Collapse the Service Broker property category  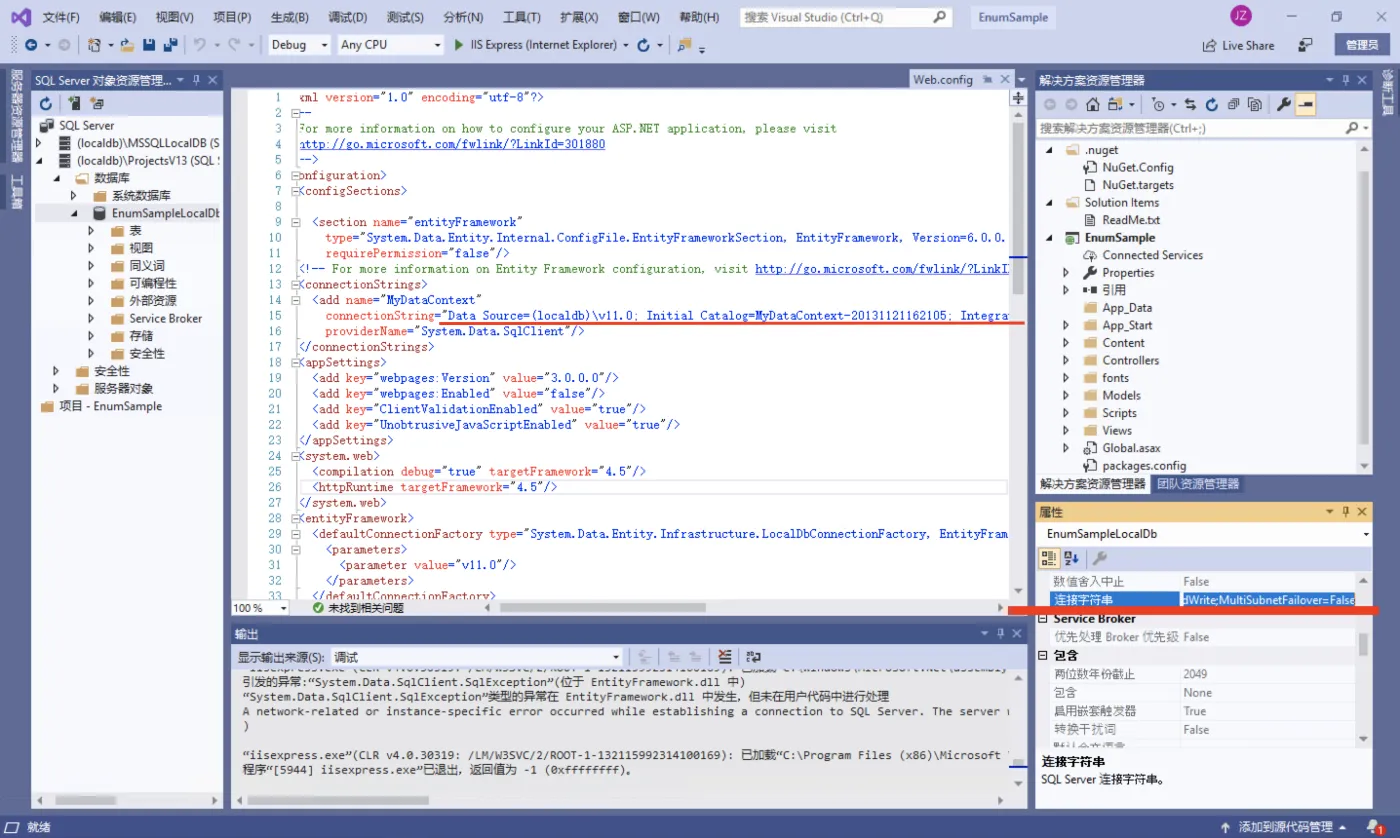[x=1043, y=619]
